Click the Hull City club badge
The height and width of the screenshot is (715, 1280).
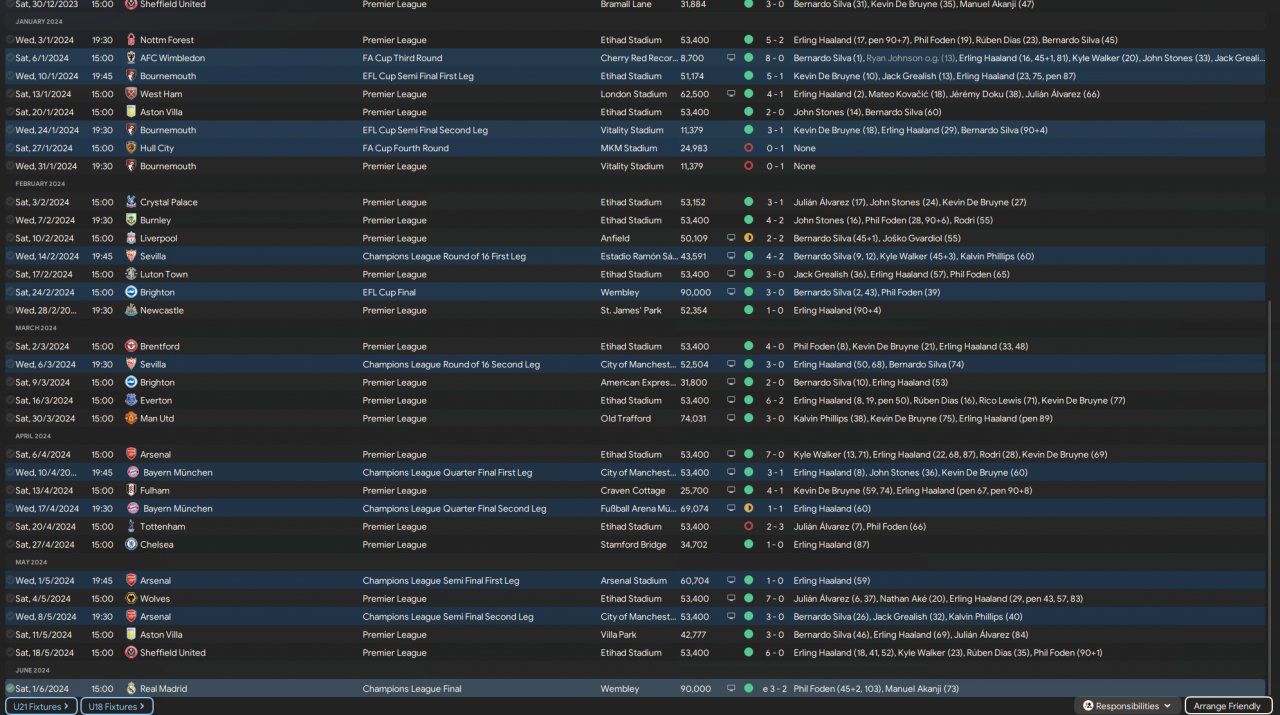[x=131, y=148]
